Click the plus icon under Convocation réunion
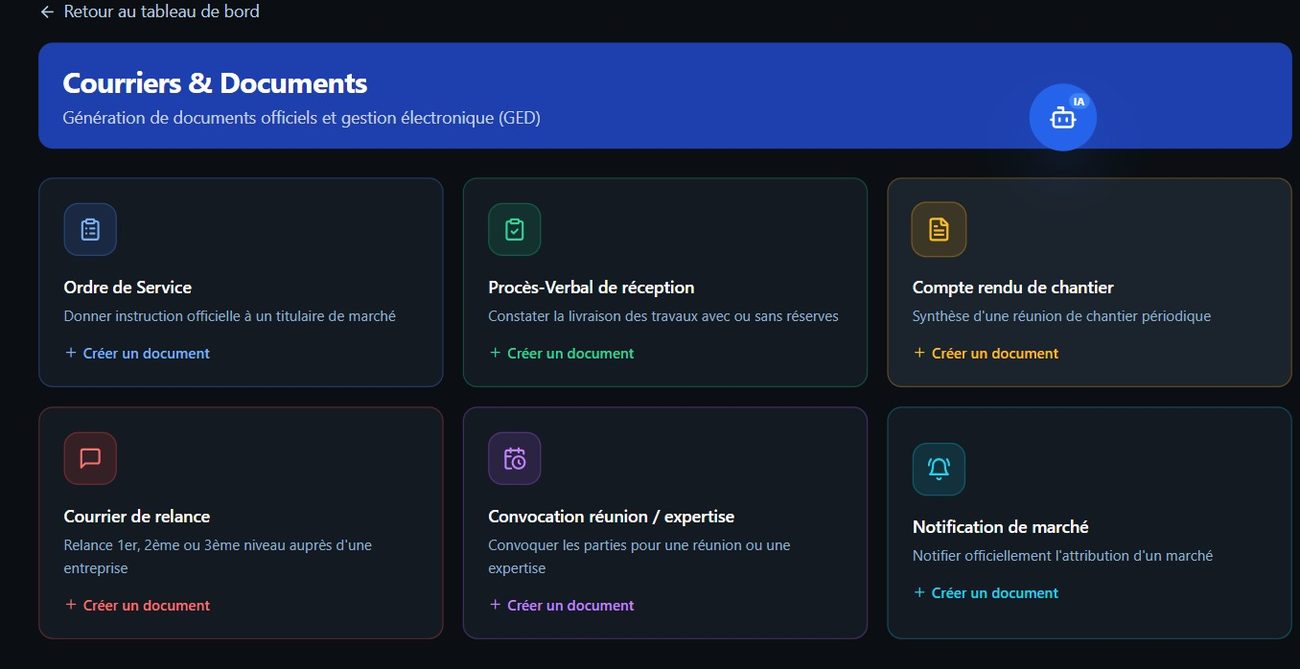The width and height of the screenshot is (1300, 669). point(495,605)
